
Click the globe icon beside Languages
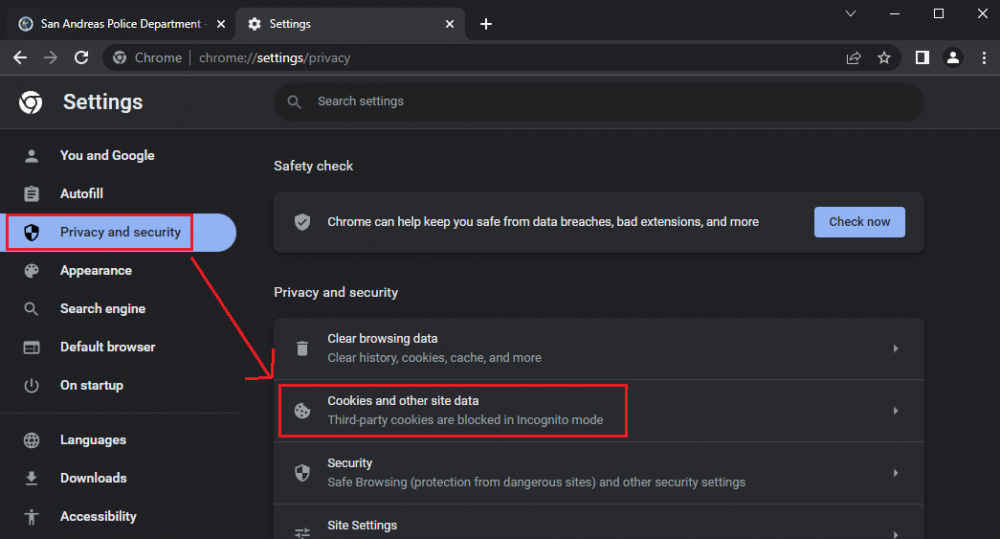[x=31, y=440]
